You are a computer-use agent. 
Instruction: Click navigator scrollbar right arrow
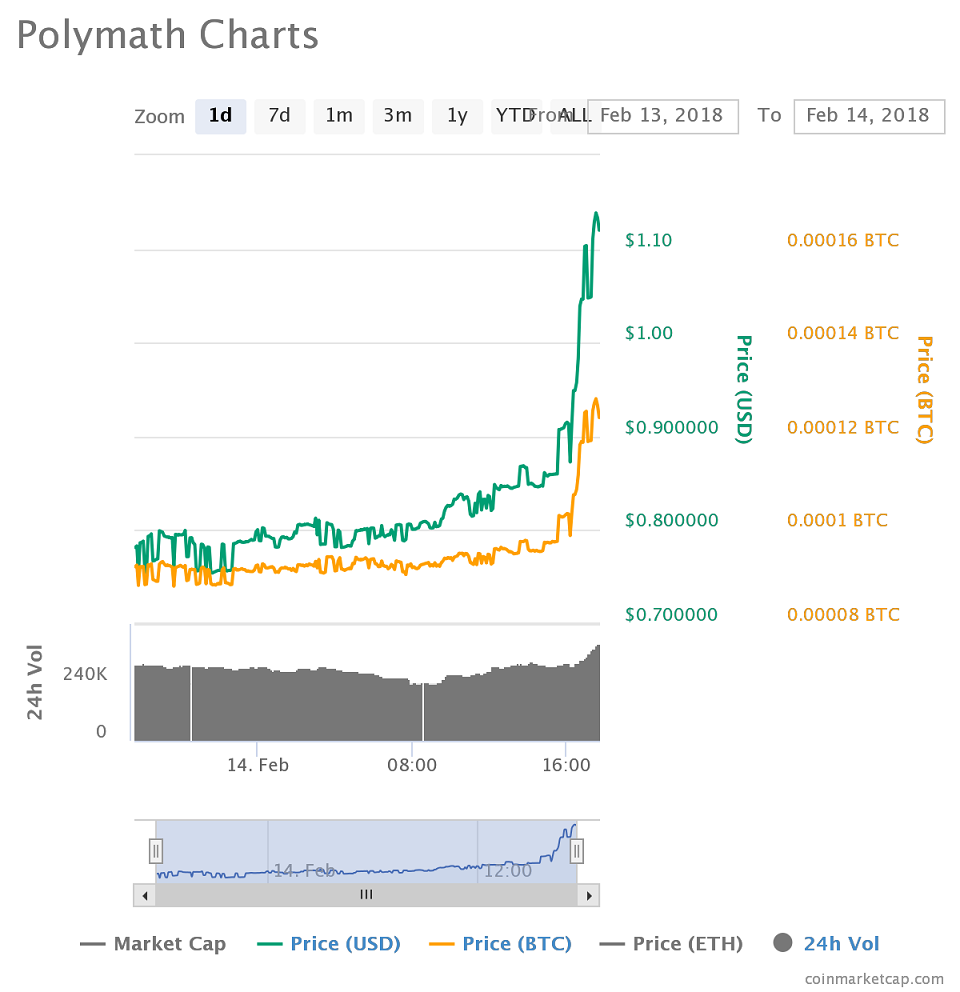pyautogui.click(x=589, y=895)
